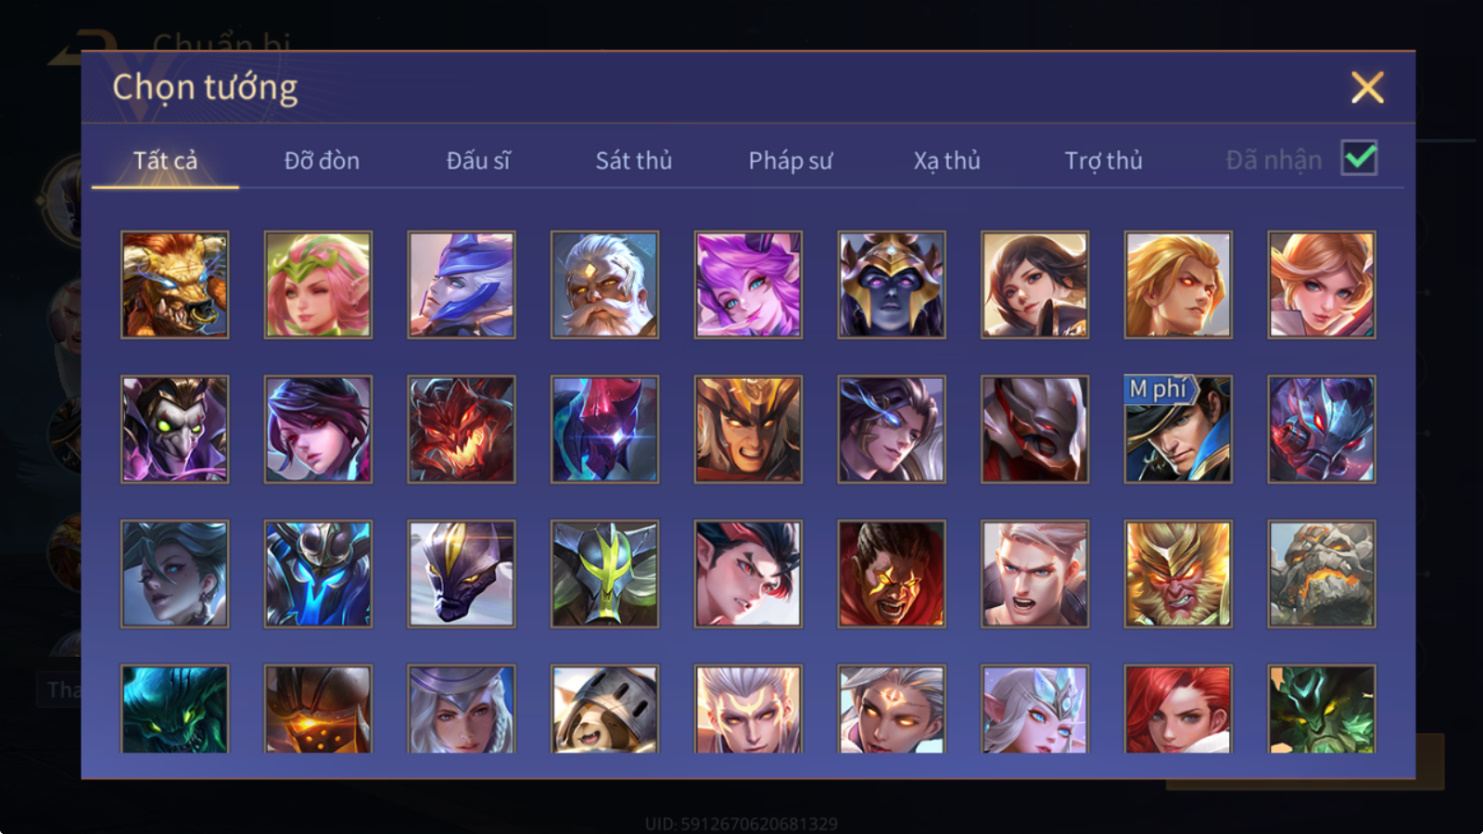The image size is (1483, 834).
Task: Select the 'Tất cả' tab
Action: [166, 160]
